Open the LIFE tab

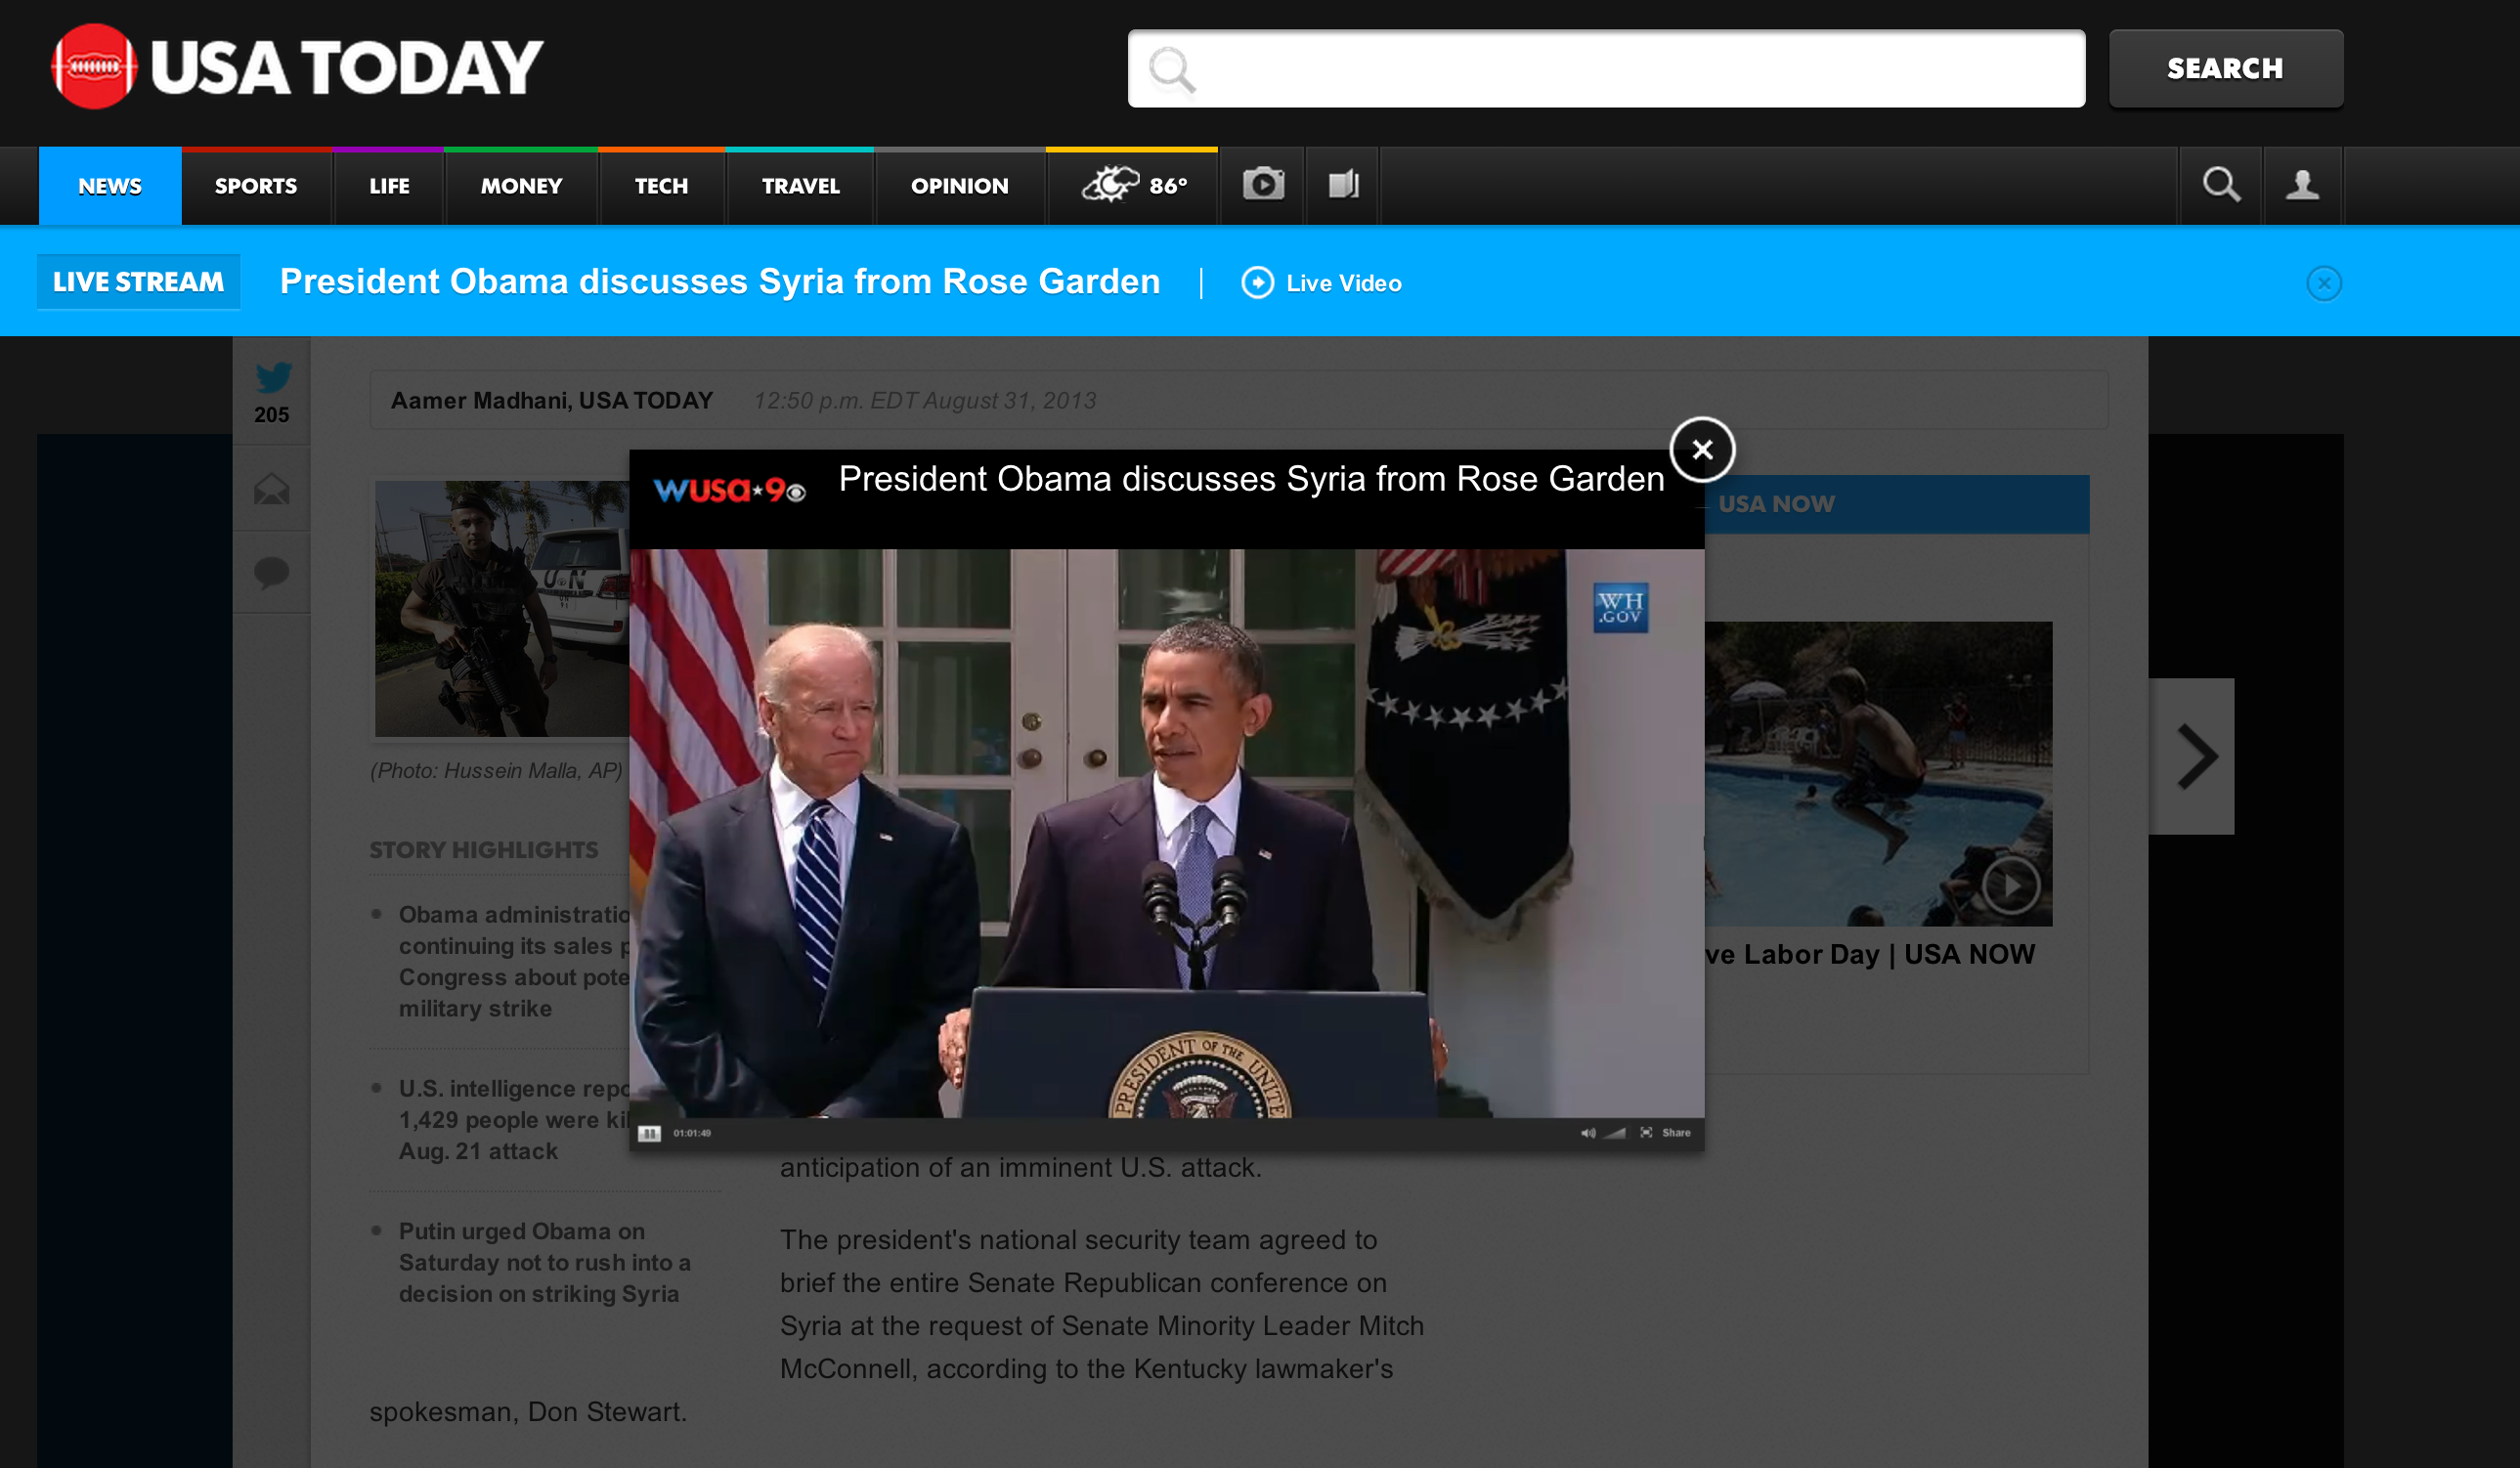(389, 186)
